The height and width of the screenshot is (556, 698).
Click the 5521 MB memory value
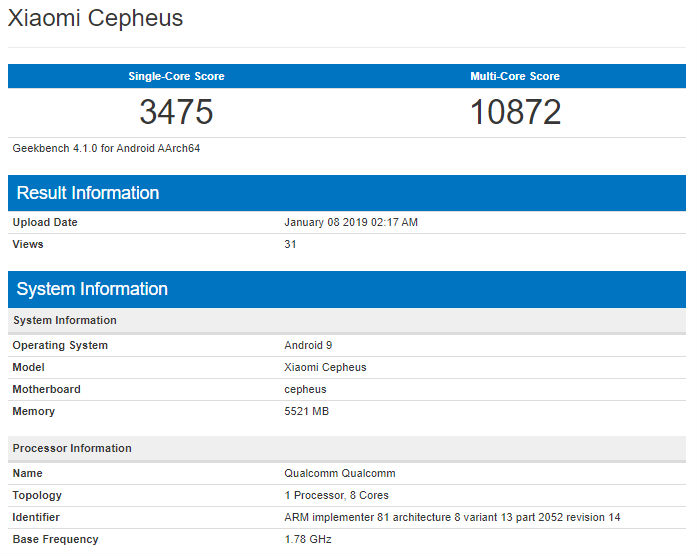(x=306, y=411)
